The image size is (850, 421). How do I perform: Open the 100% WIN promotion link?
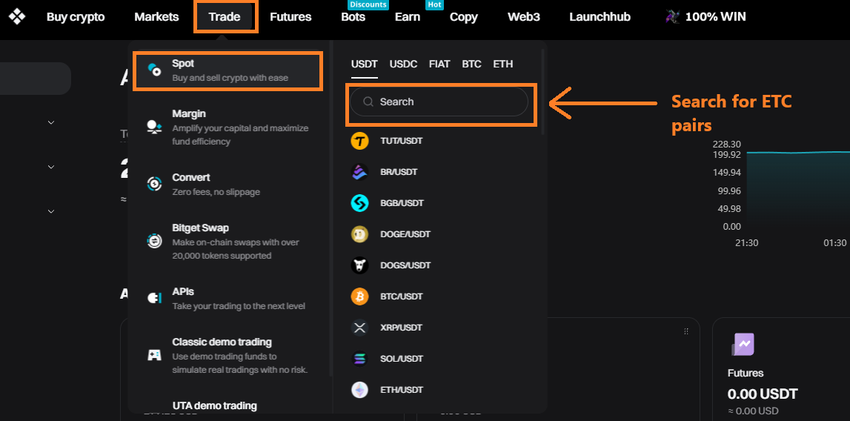[x=715, y=17]
